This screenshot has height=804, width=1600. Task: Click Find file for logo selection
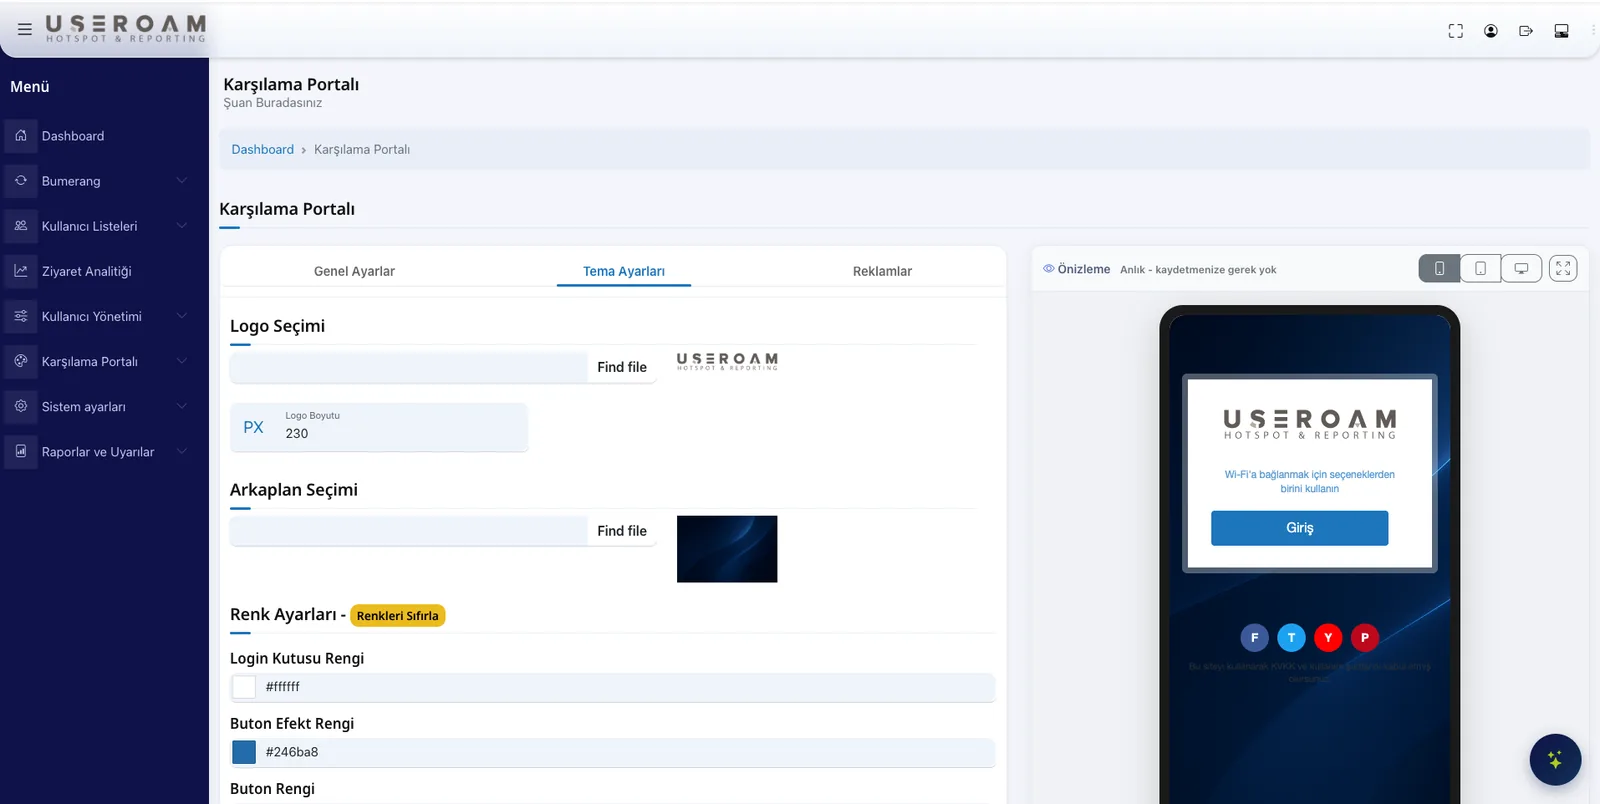(x=622, y=367)
